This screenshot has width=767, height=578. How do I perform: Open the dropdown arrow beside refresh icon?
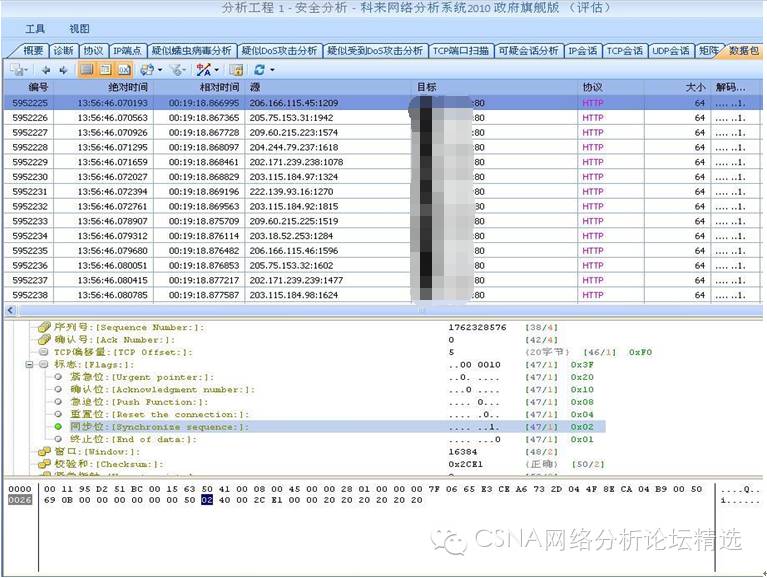pos(271,70)
